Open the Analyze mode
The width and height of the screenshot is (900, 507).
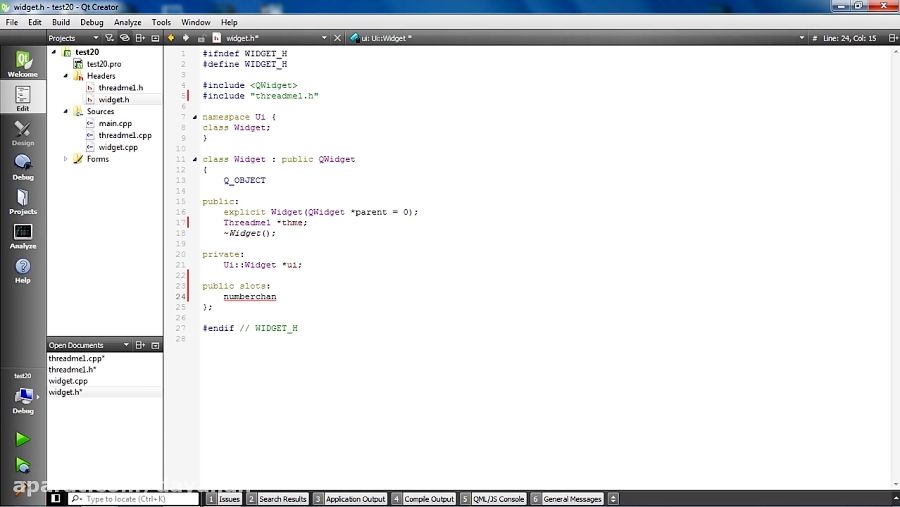pyautogui.click(x=22, y=236)
